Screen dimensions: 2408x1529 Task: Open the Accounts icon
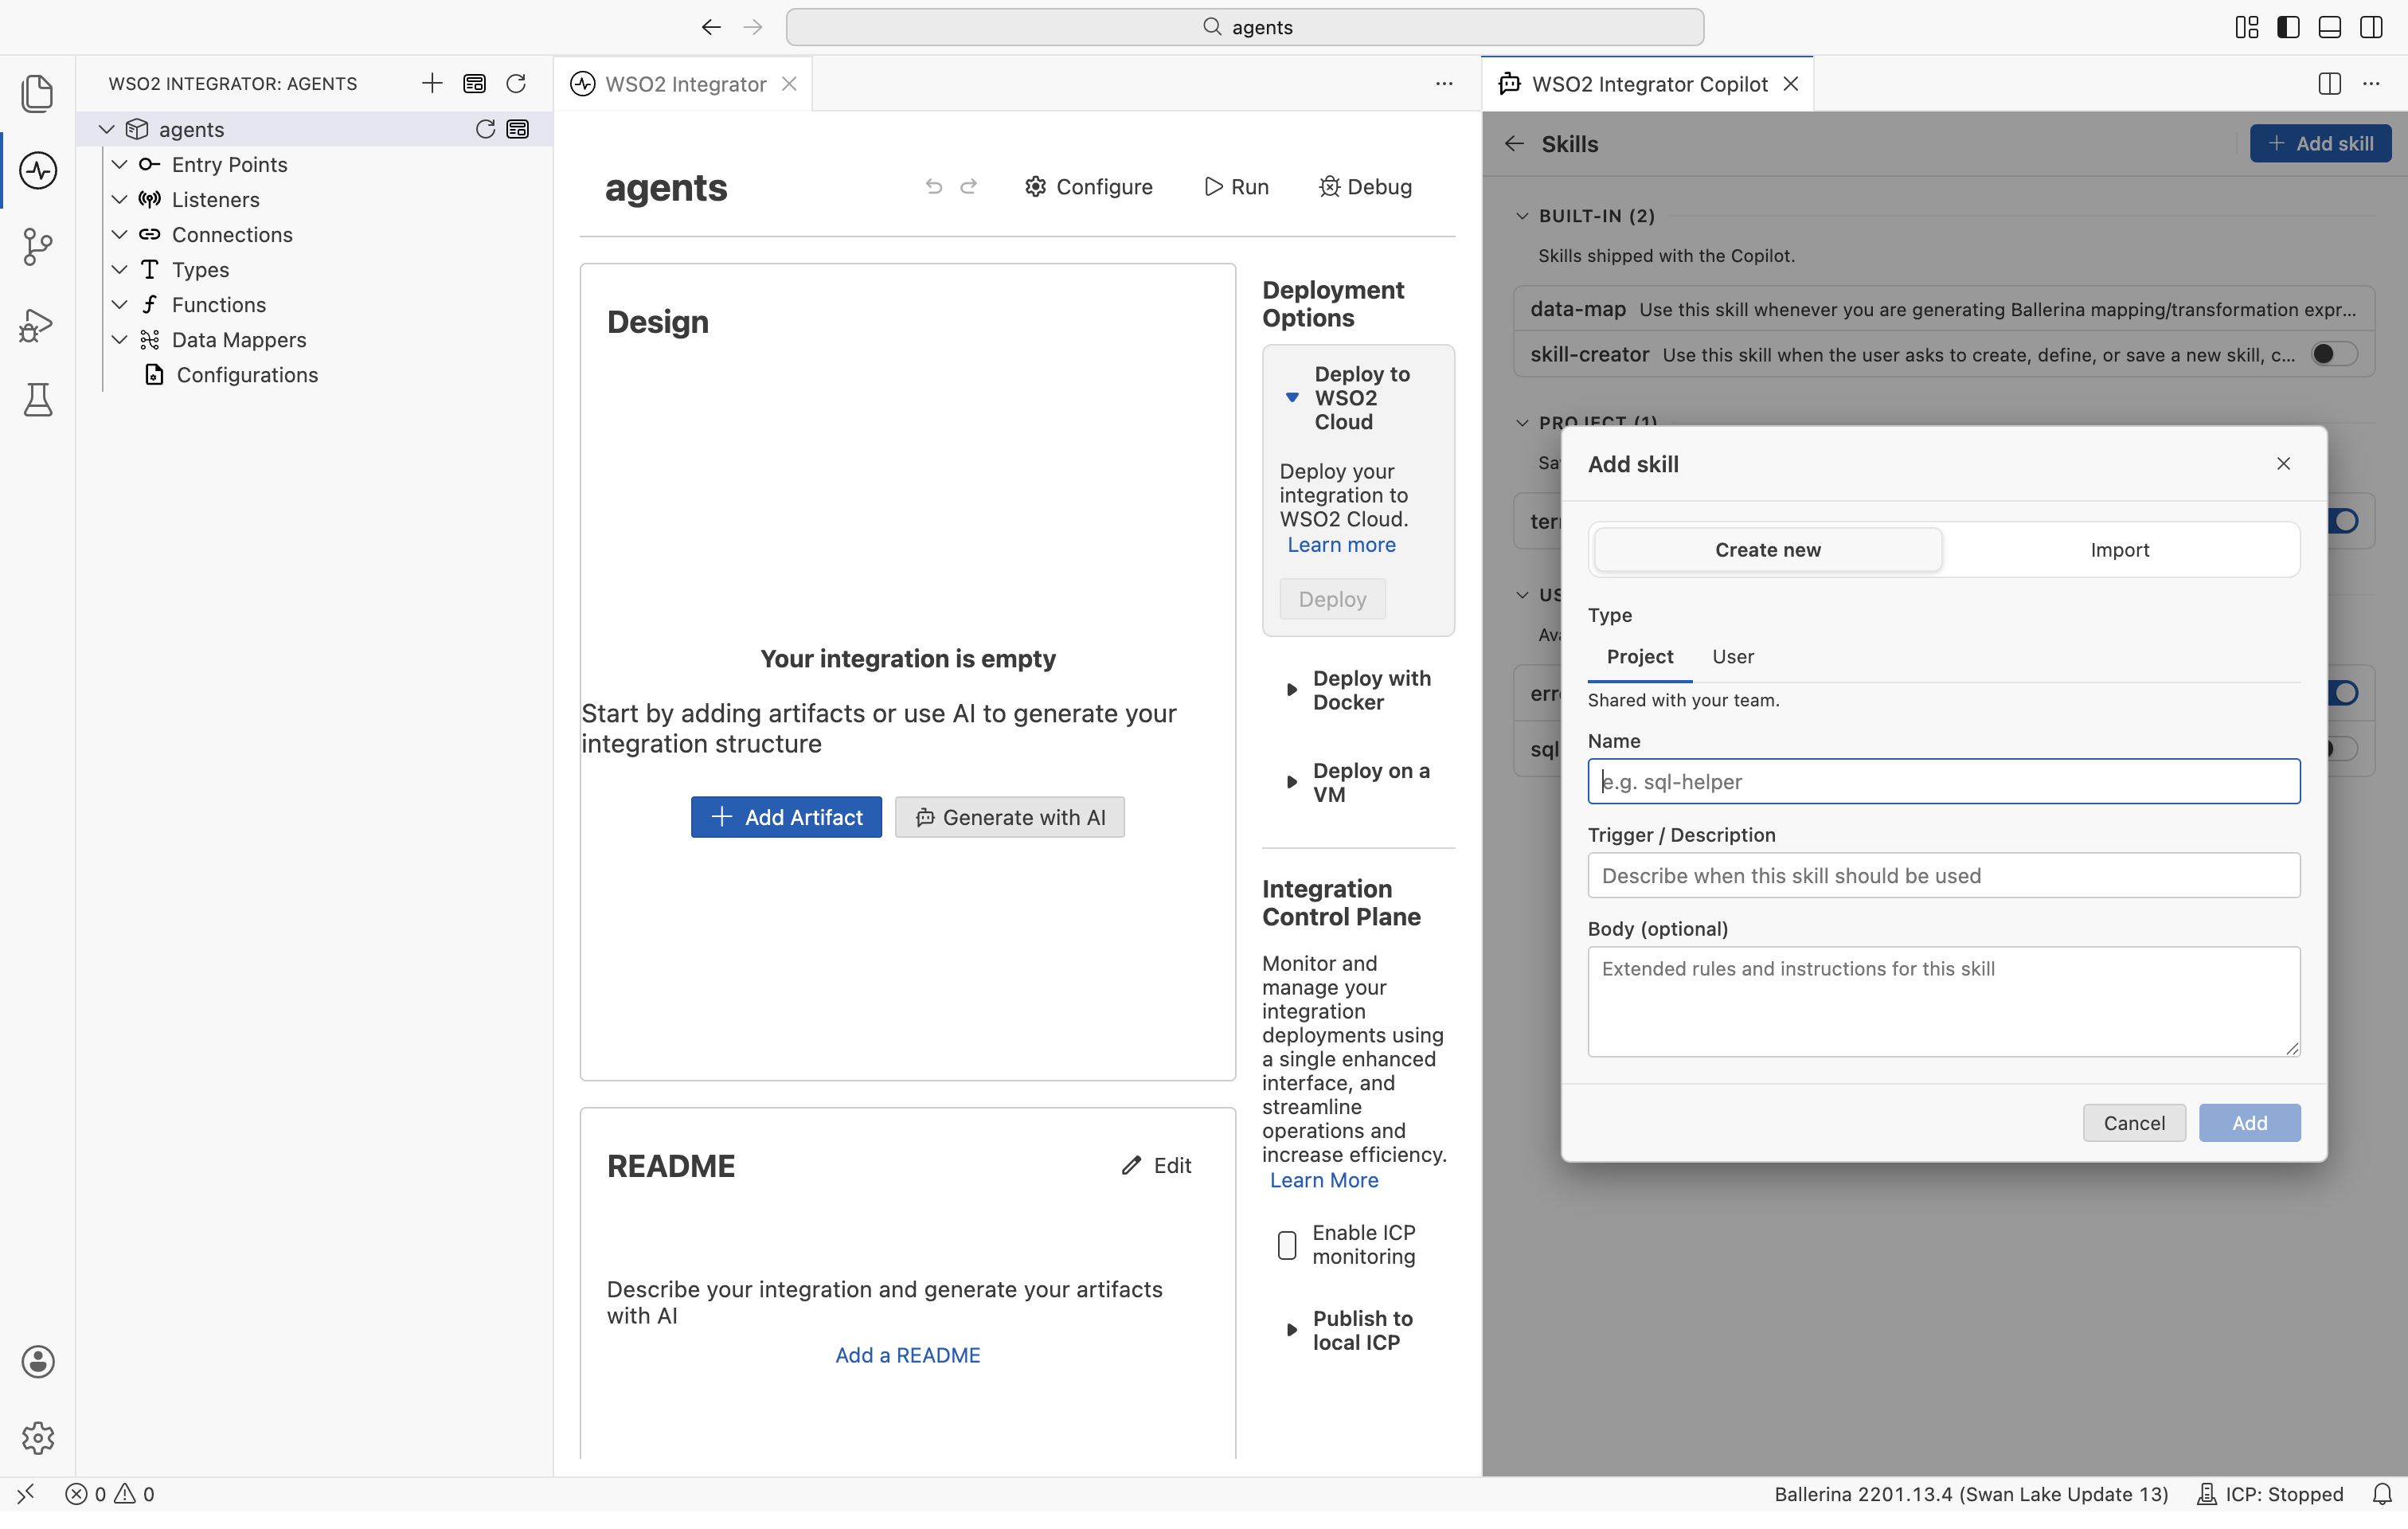tap(37, 1361)
